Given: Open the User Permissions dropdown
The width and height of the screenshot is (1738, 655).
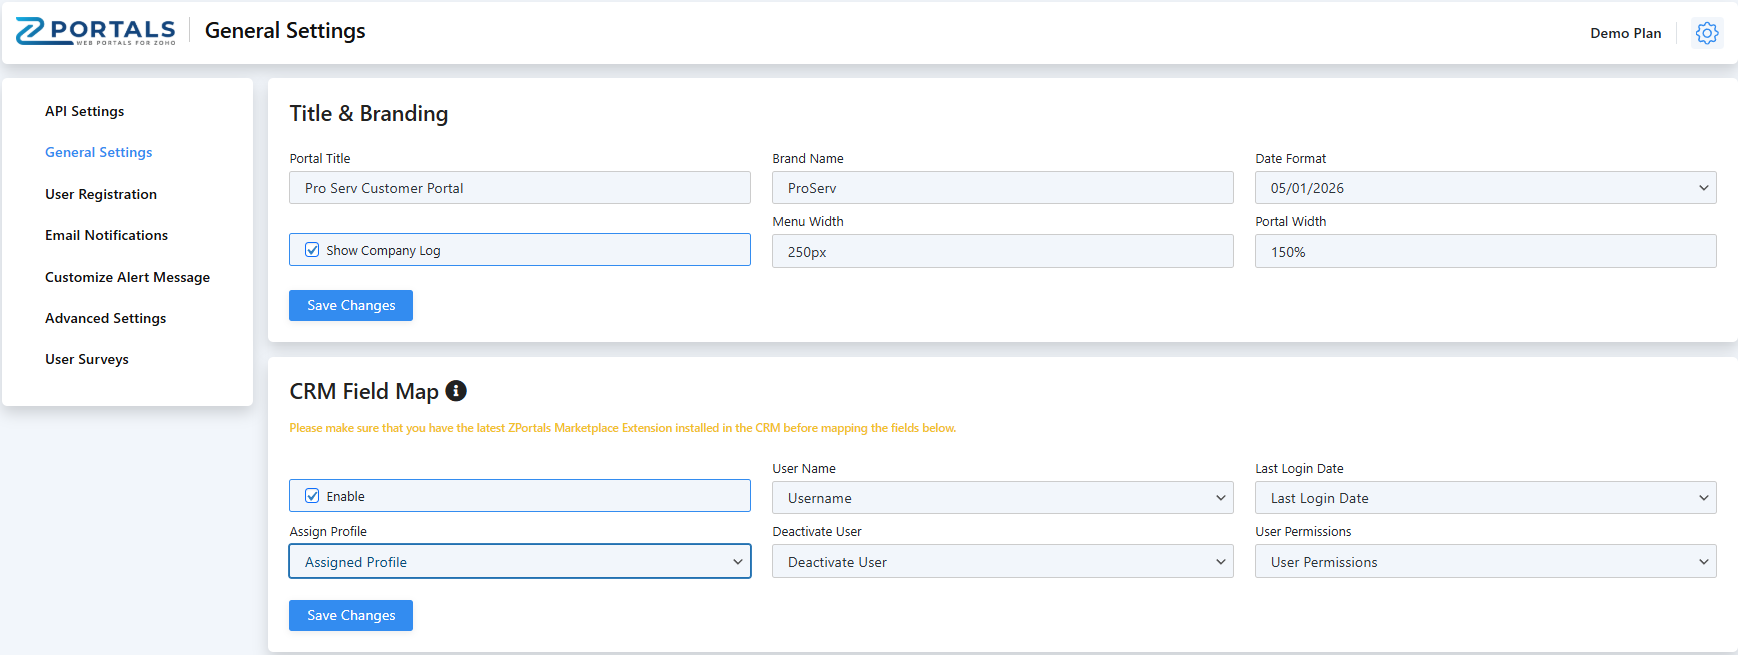Looking at the screenshot, I should pyautogui.click(x=1485, y=562).
